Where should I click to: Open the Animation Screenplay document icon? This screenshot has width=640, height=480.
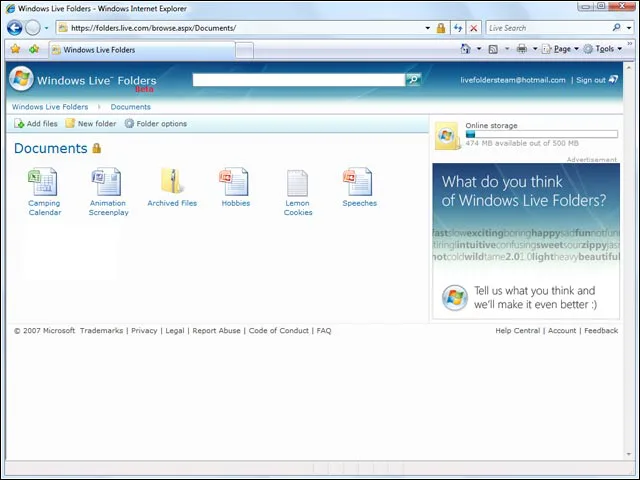(x=107, y=182)
